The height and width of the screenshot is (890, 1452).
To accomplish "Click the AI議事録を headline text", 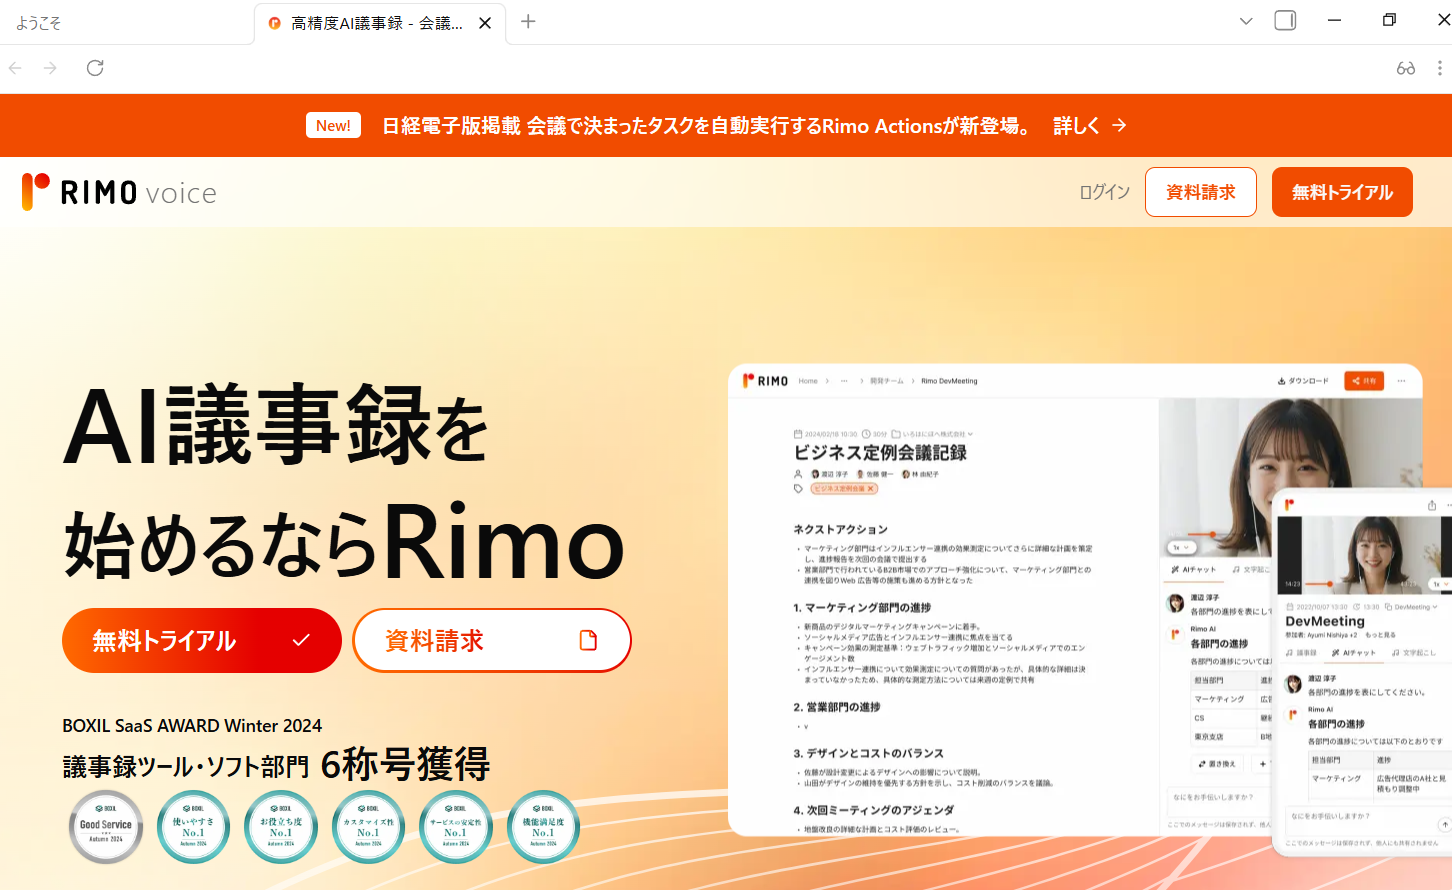I will 277,425.
